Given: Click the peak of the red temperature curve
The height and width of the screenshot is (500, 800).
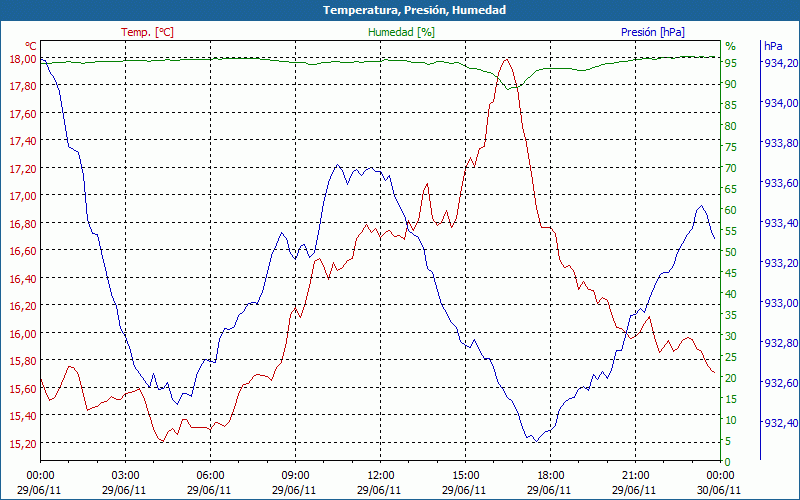Looking at the screenshot, I should coord(506,59).
